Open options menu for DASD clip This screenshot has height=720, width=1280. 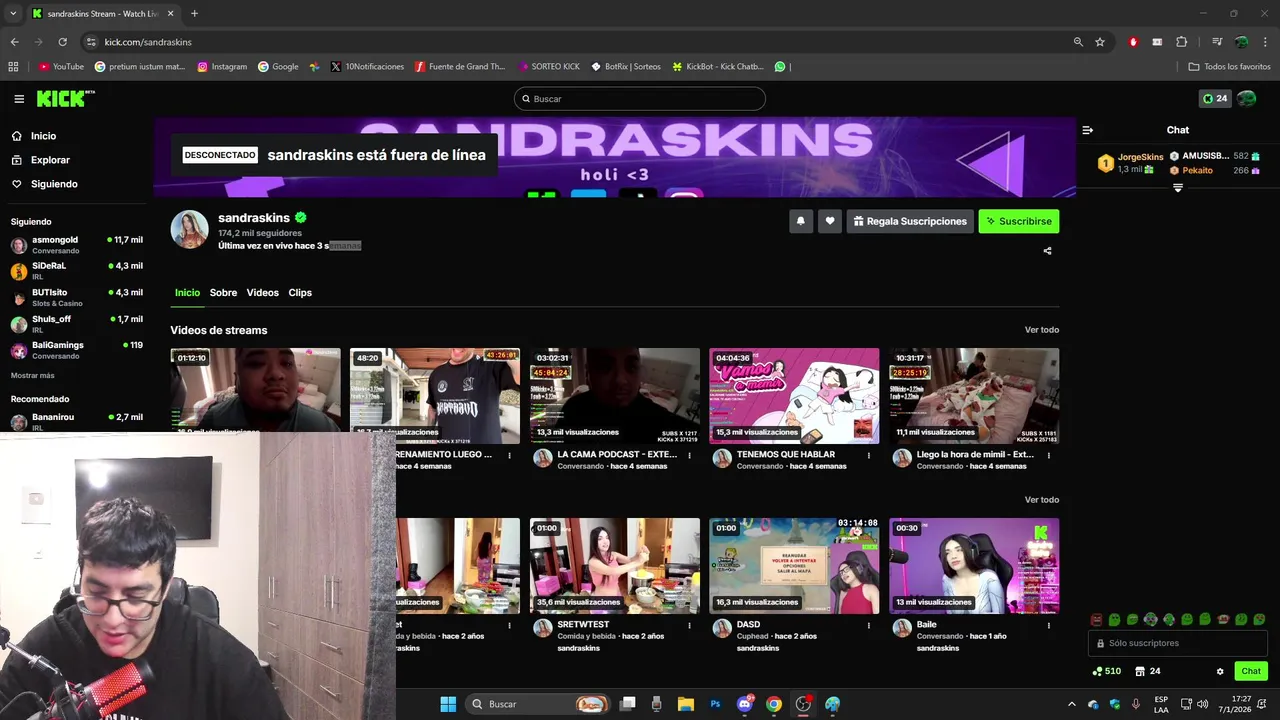[868, 625]
